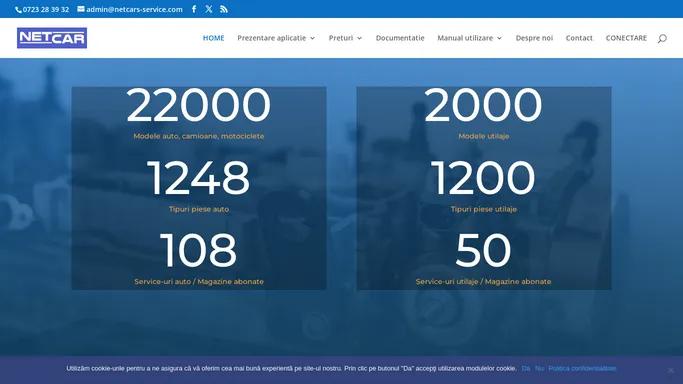This screenshot has width=683, height=384.
Task: Click 'Service-uri auto / Magazine abonate' label
Action: pos(199,281)
